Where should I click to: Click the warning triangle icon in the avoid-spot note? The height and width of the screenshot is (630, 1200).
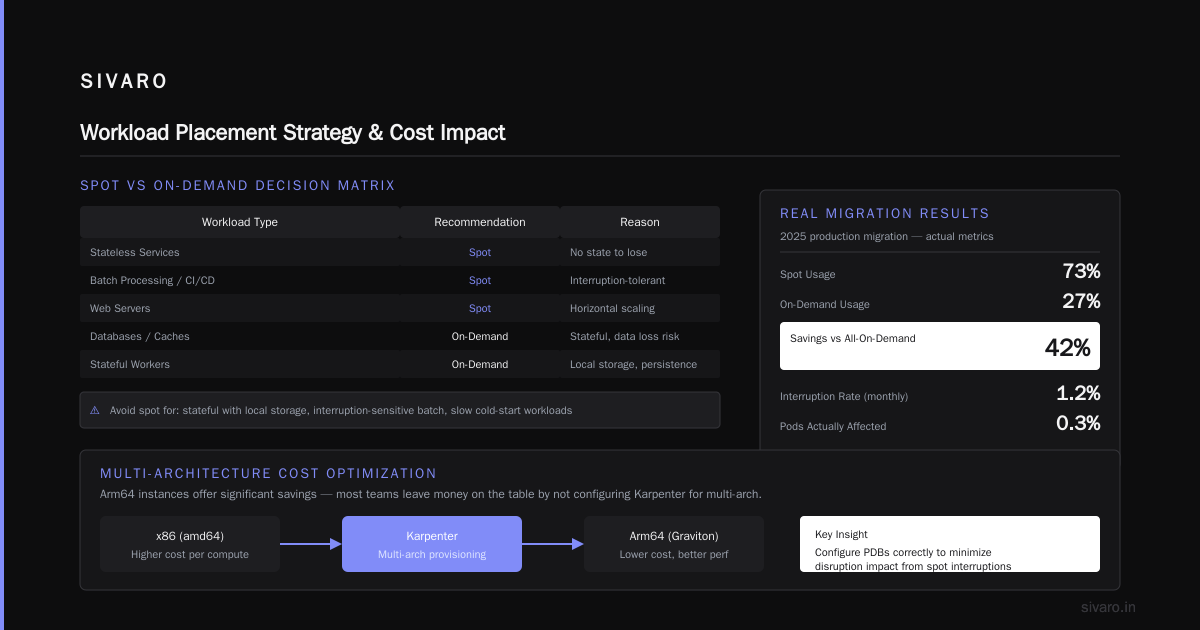(95, 410)
